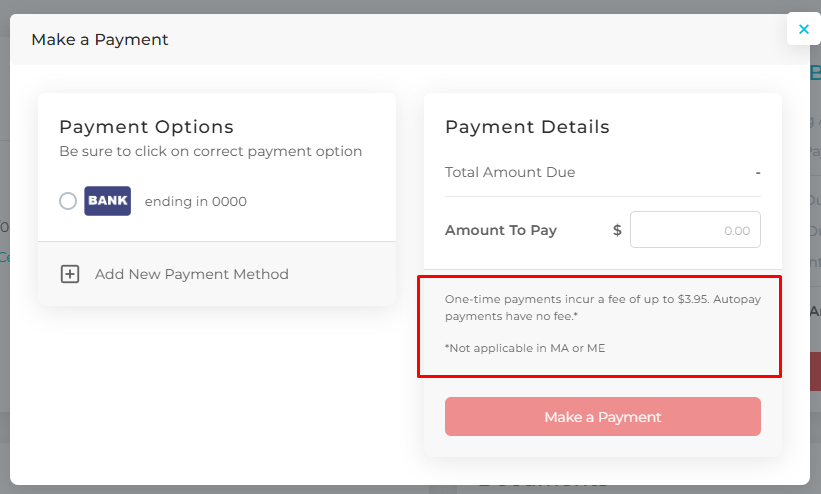The height and width of the screenshot is (494, 821).
Task: Click the dash value for Total Amount Due
Action: [758, 172]
